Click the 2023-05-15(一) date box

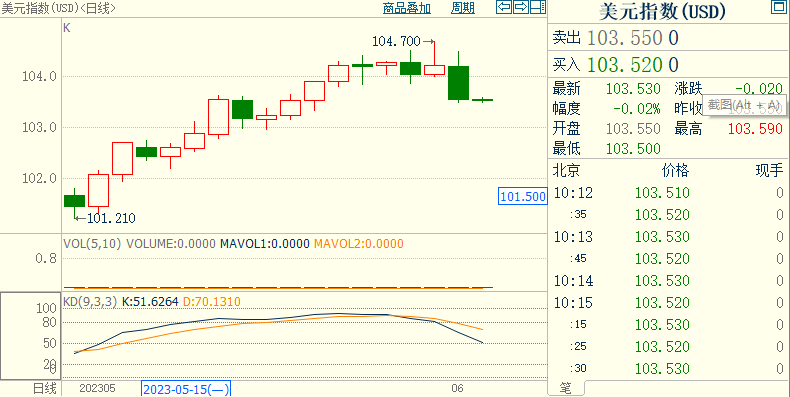(x=186, y=389)
